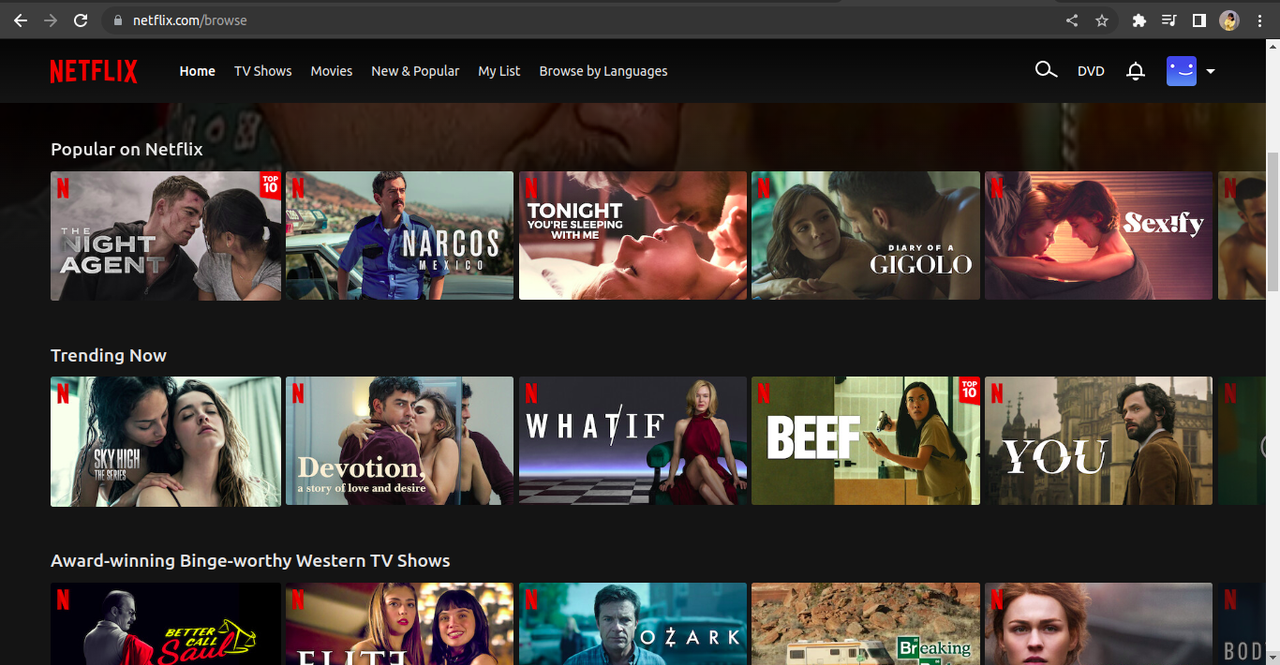Image resolution: width=1280 pixels, height=665 pixels.
Task: Open the browser extensions puzzle icon
Action: click(x=1139, y=20)
